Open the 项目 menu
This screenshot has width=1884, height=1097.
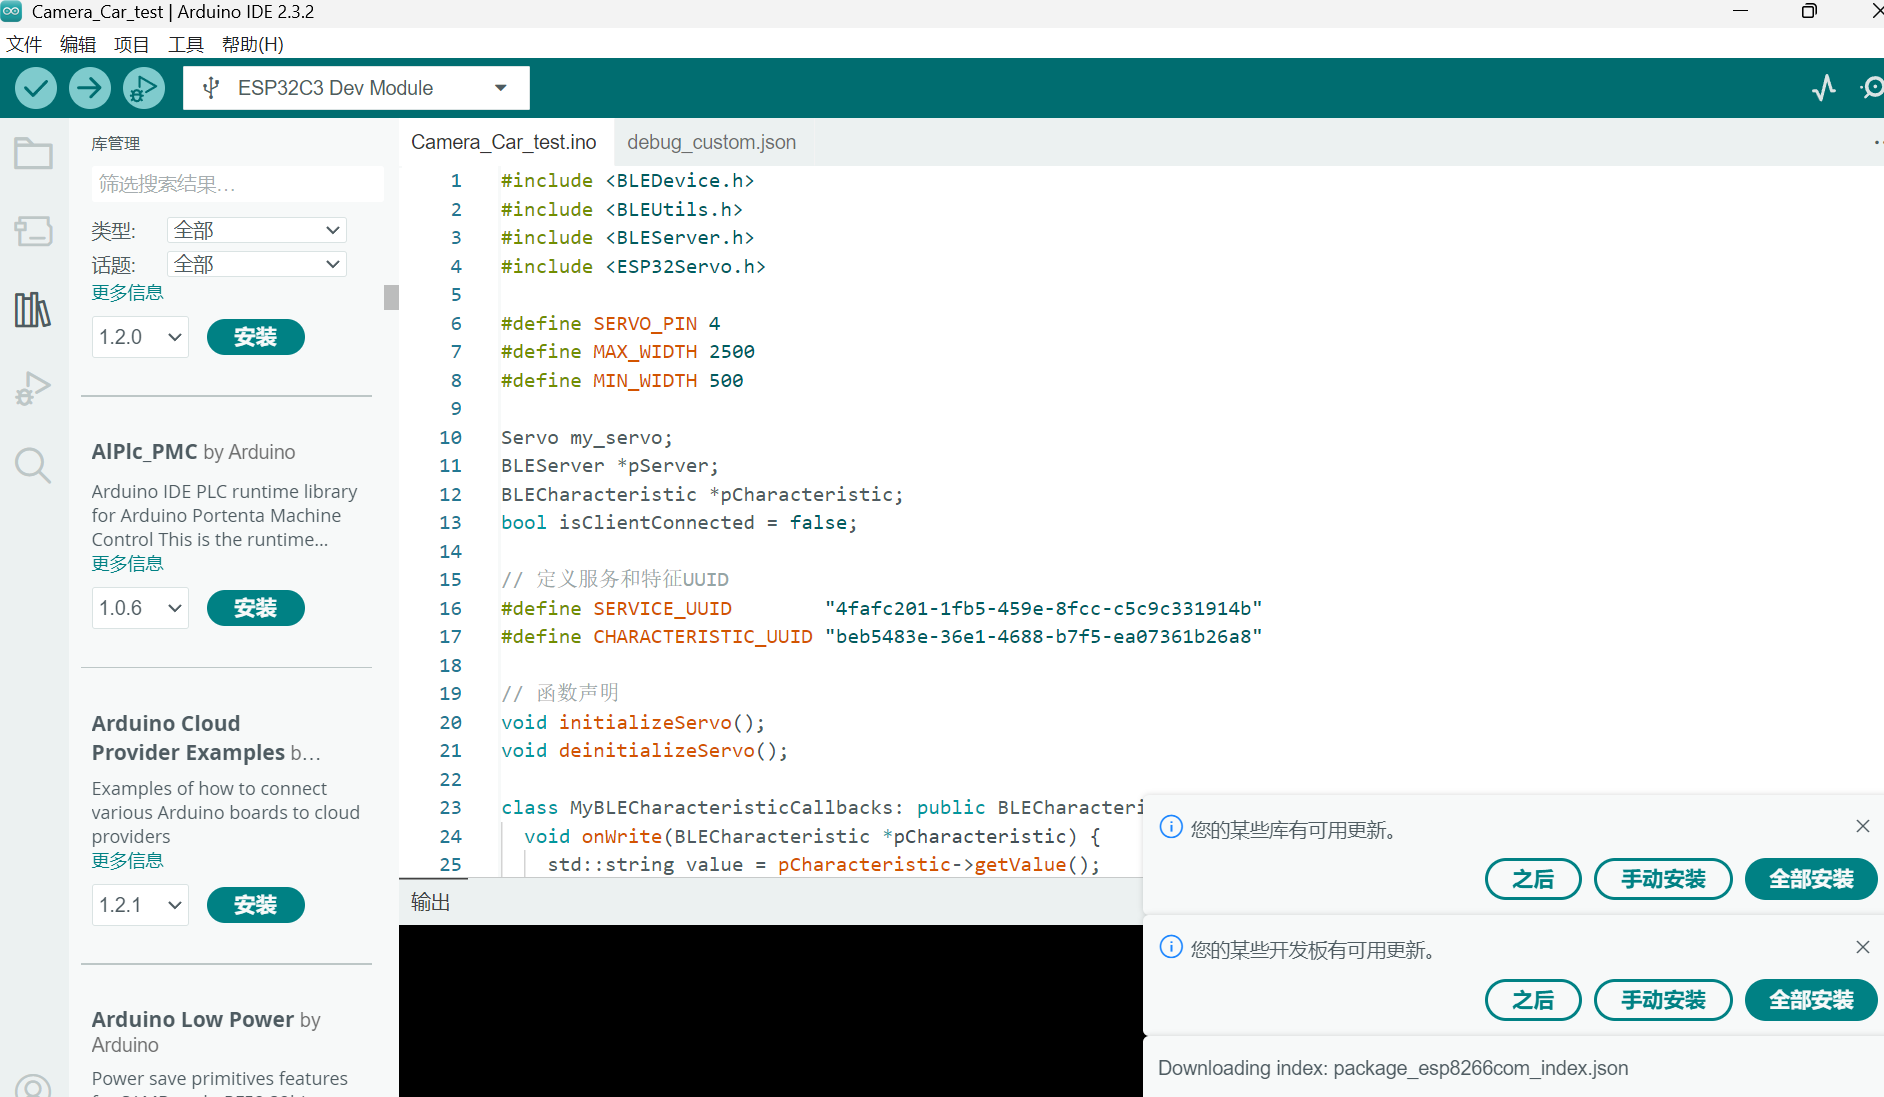(132, 44)
